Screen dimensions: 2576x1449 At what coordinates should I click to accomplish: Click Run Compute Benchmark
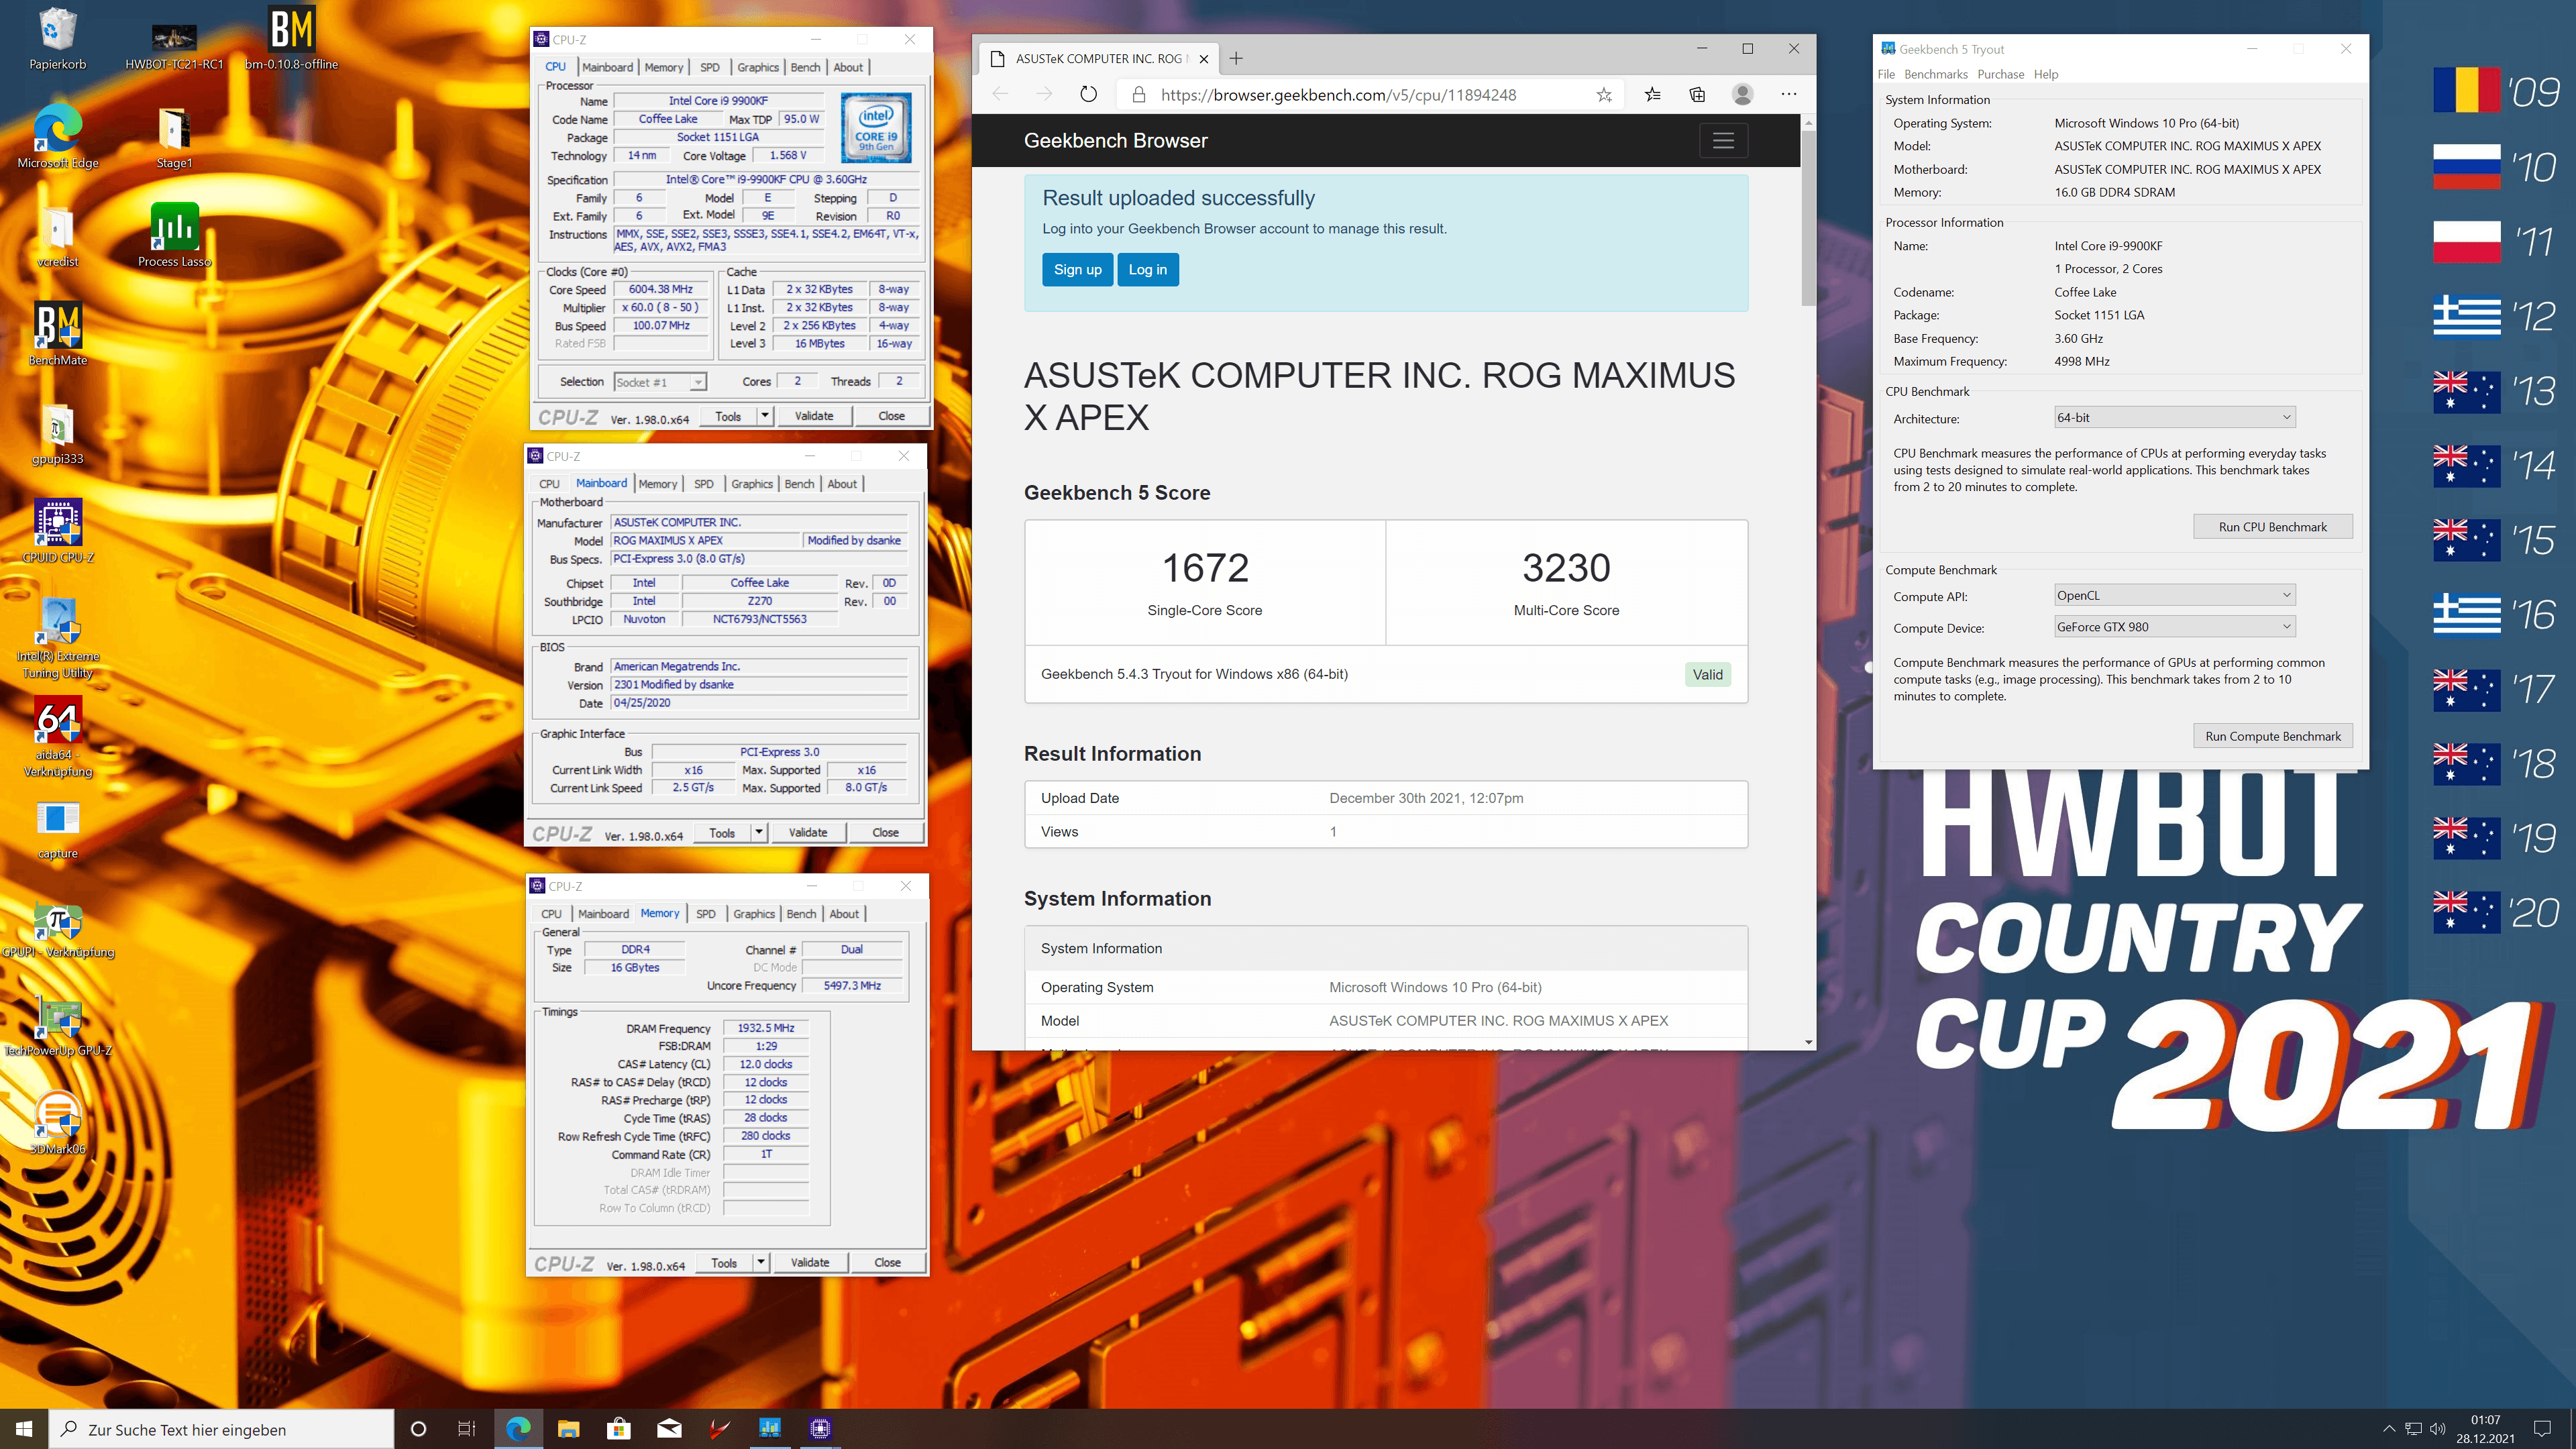click(x=2272, y=736)
